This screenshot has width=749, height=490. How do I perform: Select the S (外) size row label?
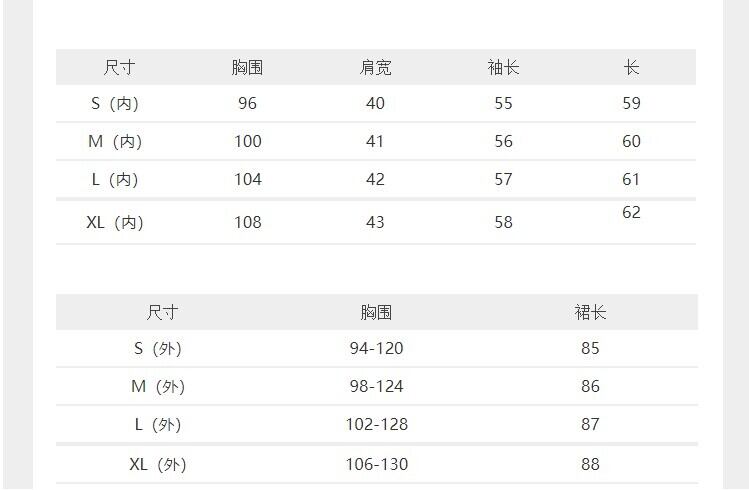tap(158, 348)
